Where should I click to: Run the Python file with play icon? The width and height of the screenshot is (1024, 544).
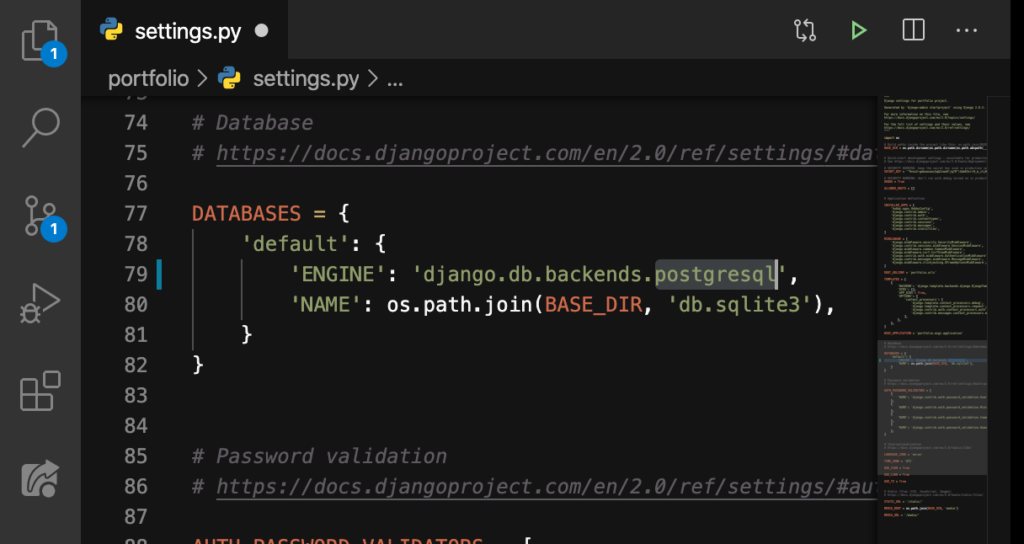click(858, 30)
